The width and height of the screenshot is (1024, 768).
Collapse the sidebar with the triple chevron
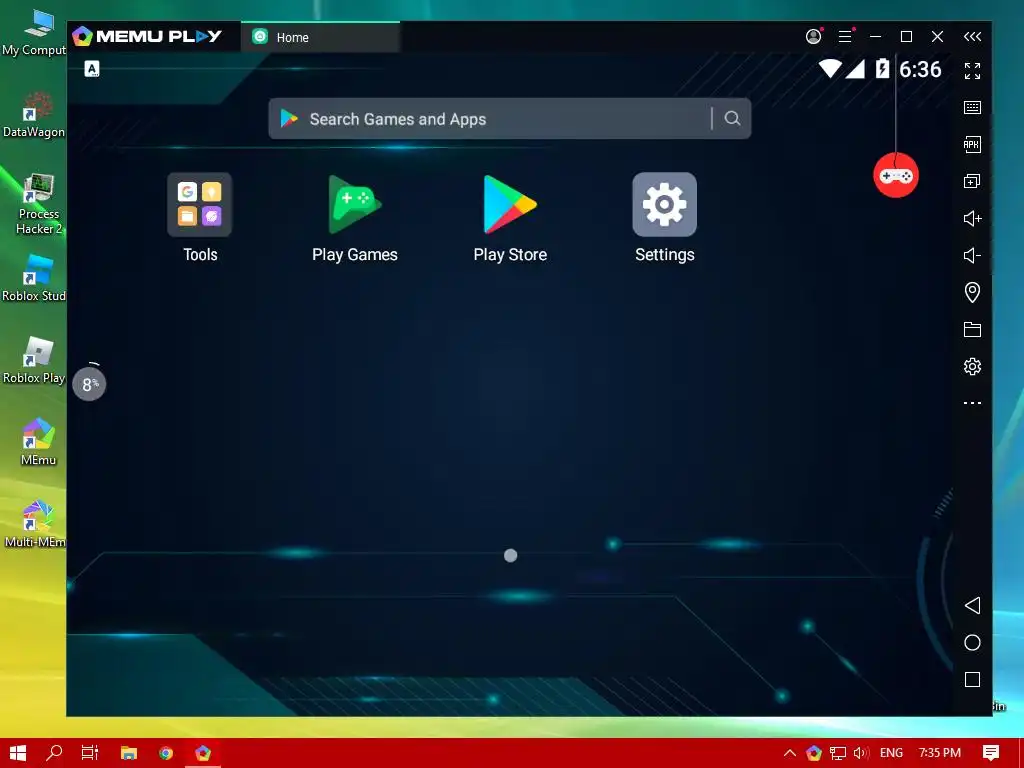[972, 37]
